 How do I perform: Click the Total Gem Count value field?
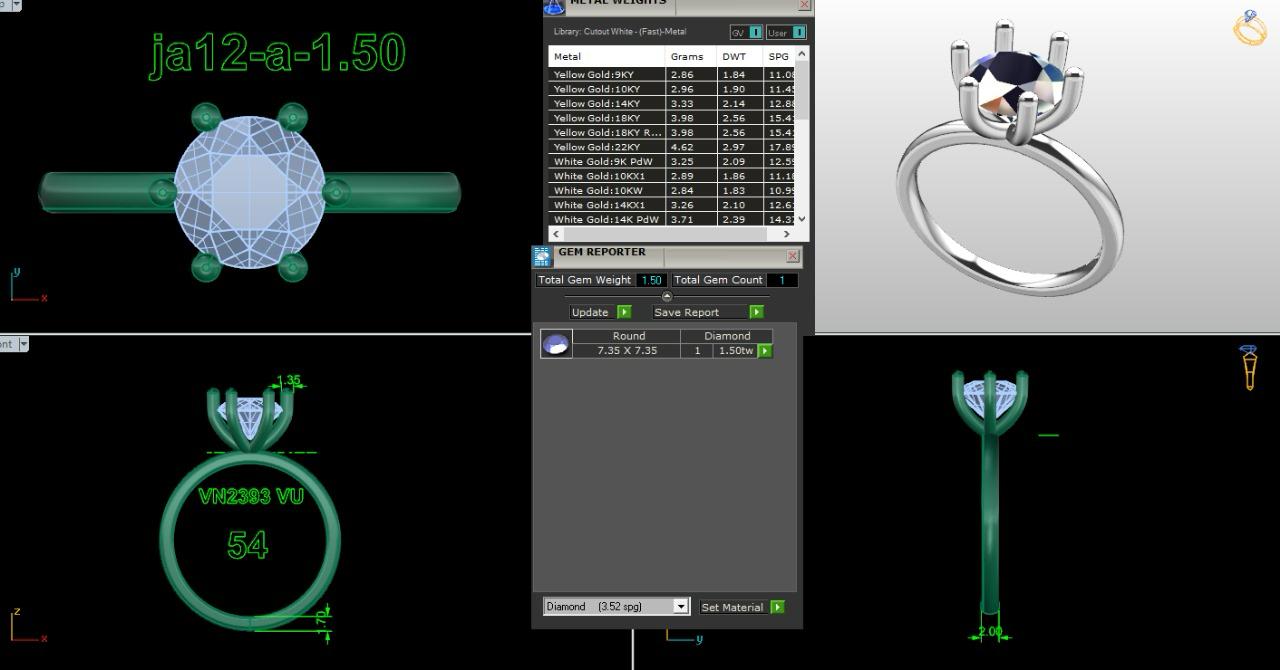tap(782, 280)
